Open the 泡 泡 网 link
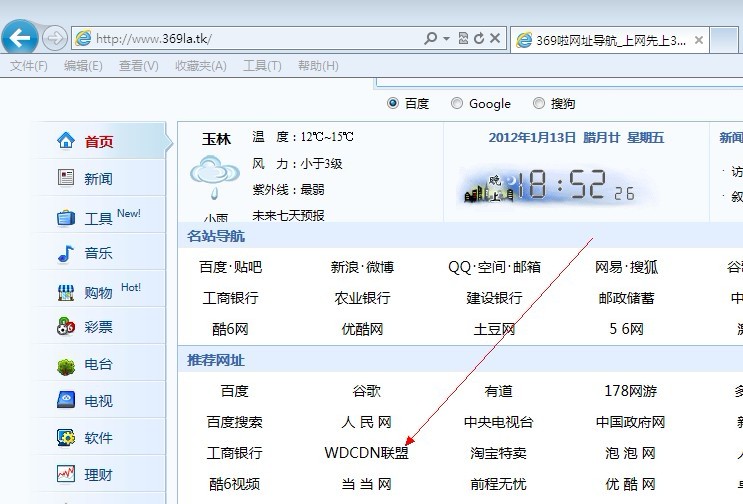743x504 pixels. coord(631,453)
